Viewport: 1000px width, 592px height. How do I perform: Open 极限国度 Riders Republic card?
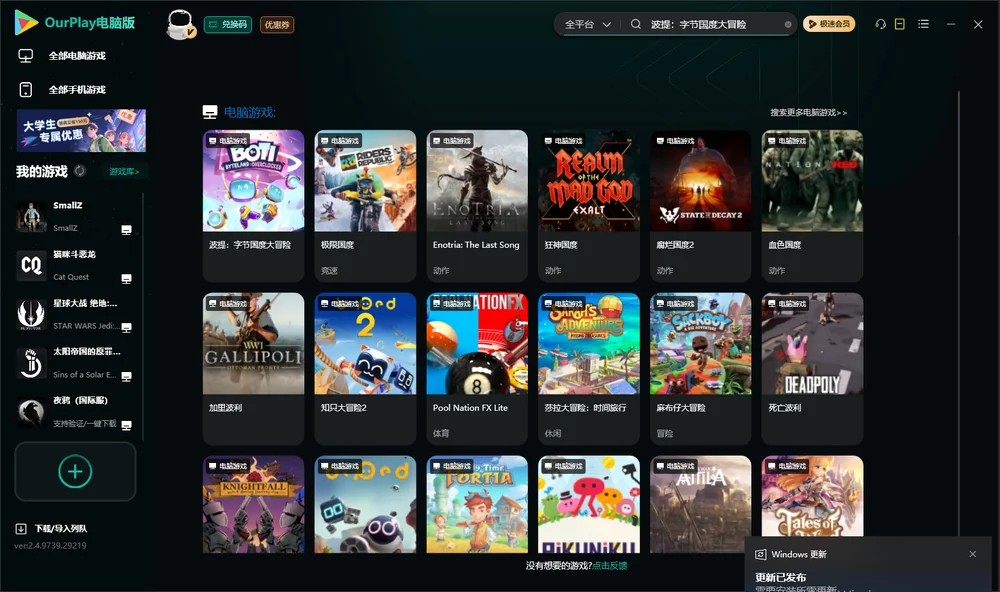tap(365, 205)
